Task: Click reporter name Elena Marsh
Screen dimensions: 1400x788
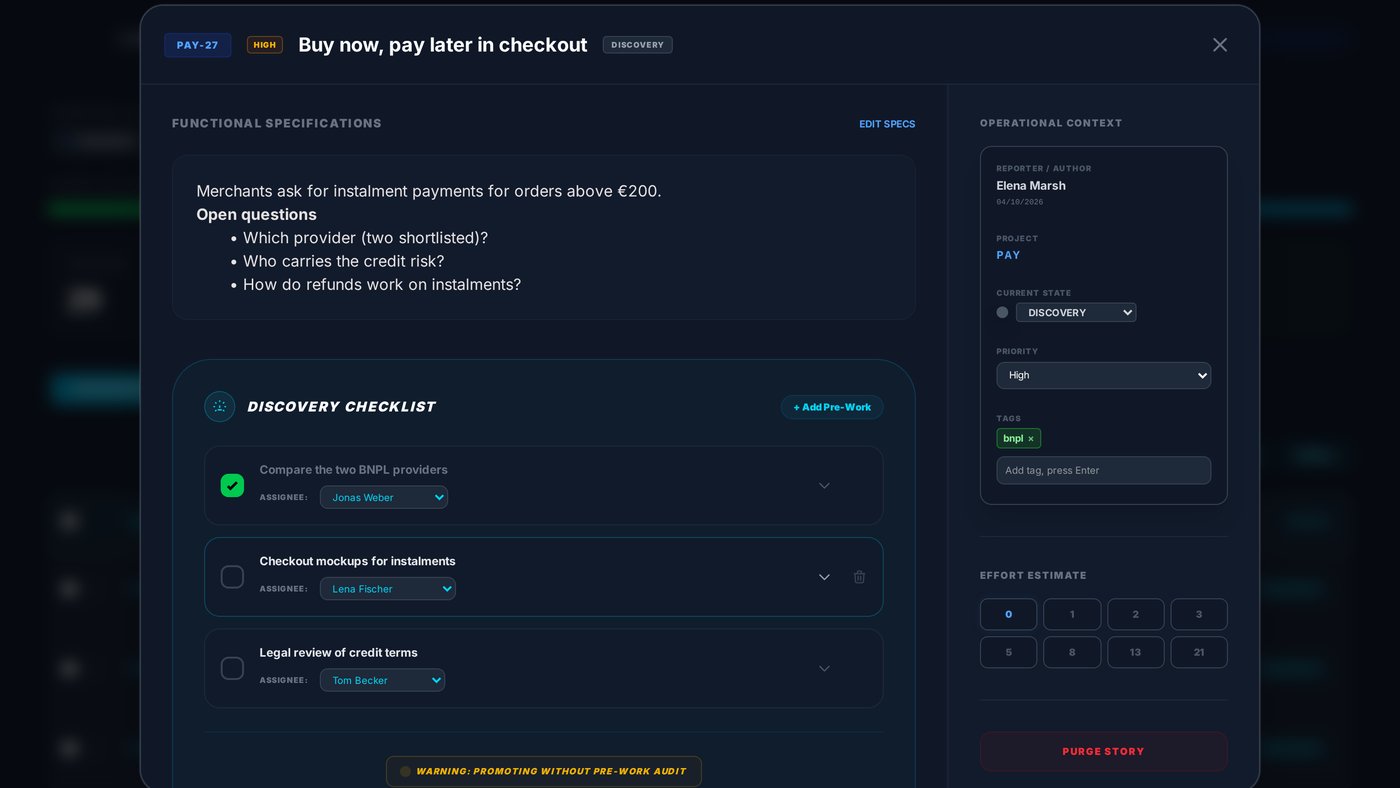Action: [1031, 186]
